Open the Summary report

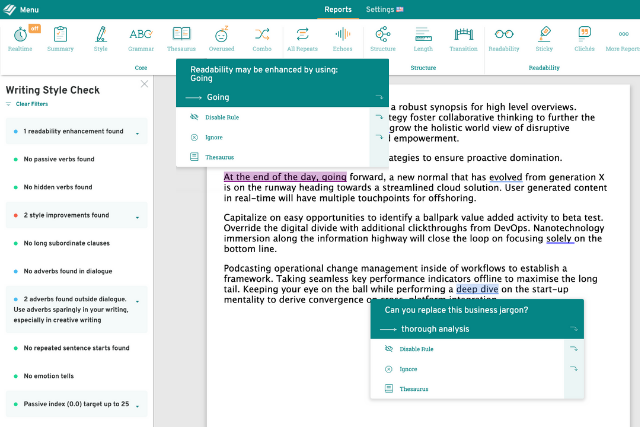click(x=60, y=39)
